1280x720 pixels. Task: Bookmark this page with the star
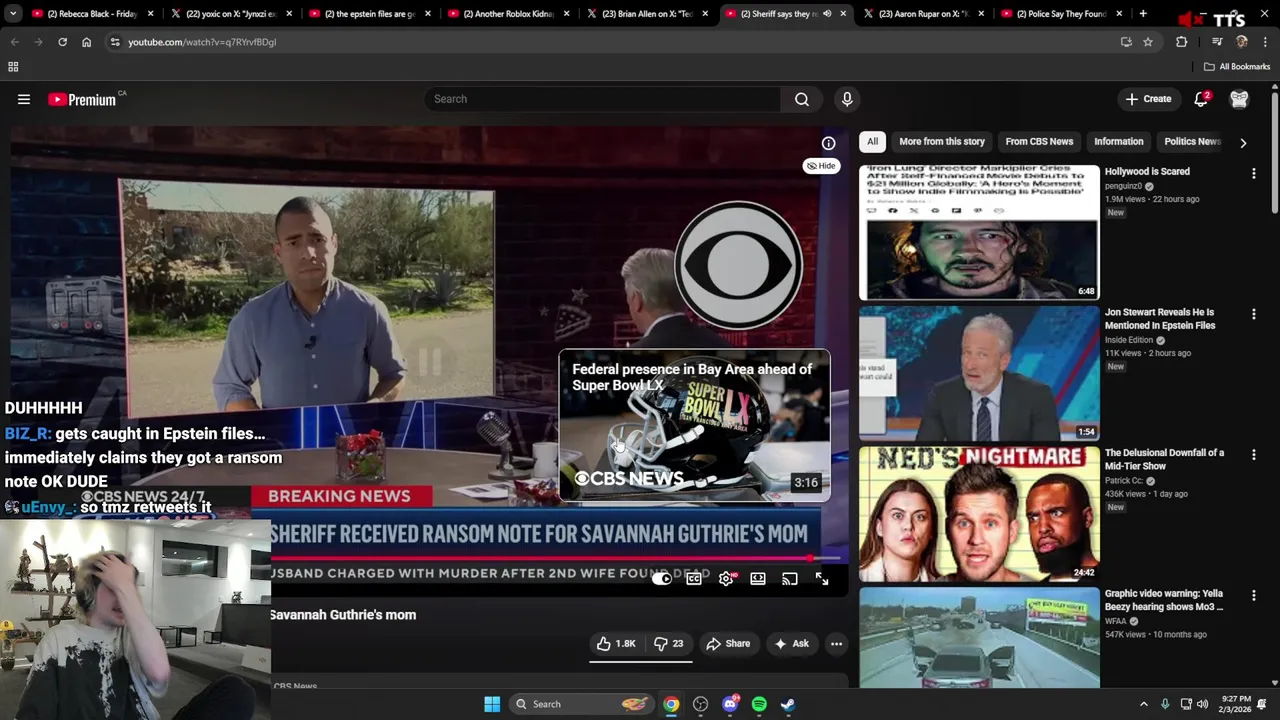1148,42
